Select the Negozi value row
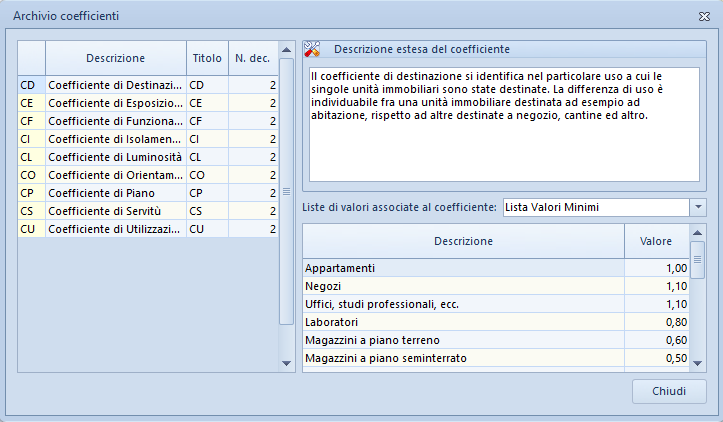 tap(496, 286)
